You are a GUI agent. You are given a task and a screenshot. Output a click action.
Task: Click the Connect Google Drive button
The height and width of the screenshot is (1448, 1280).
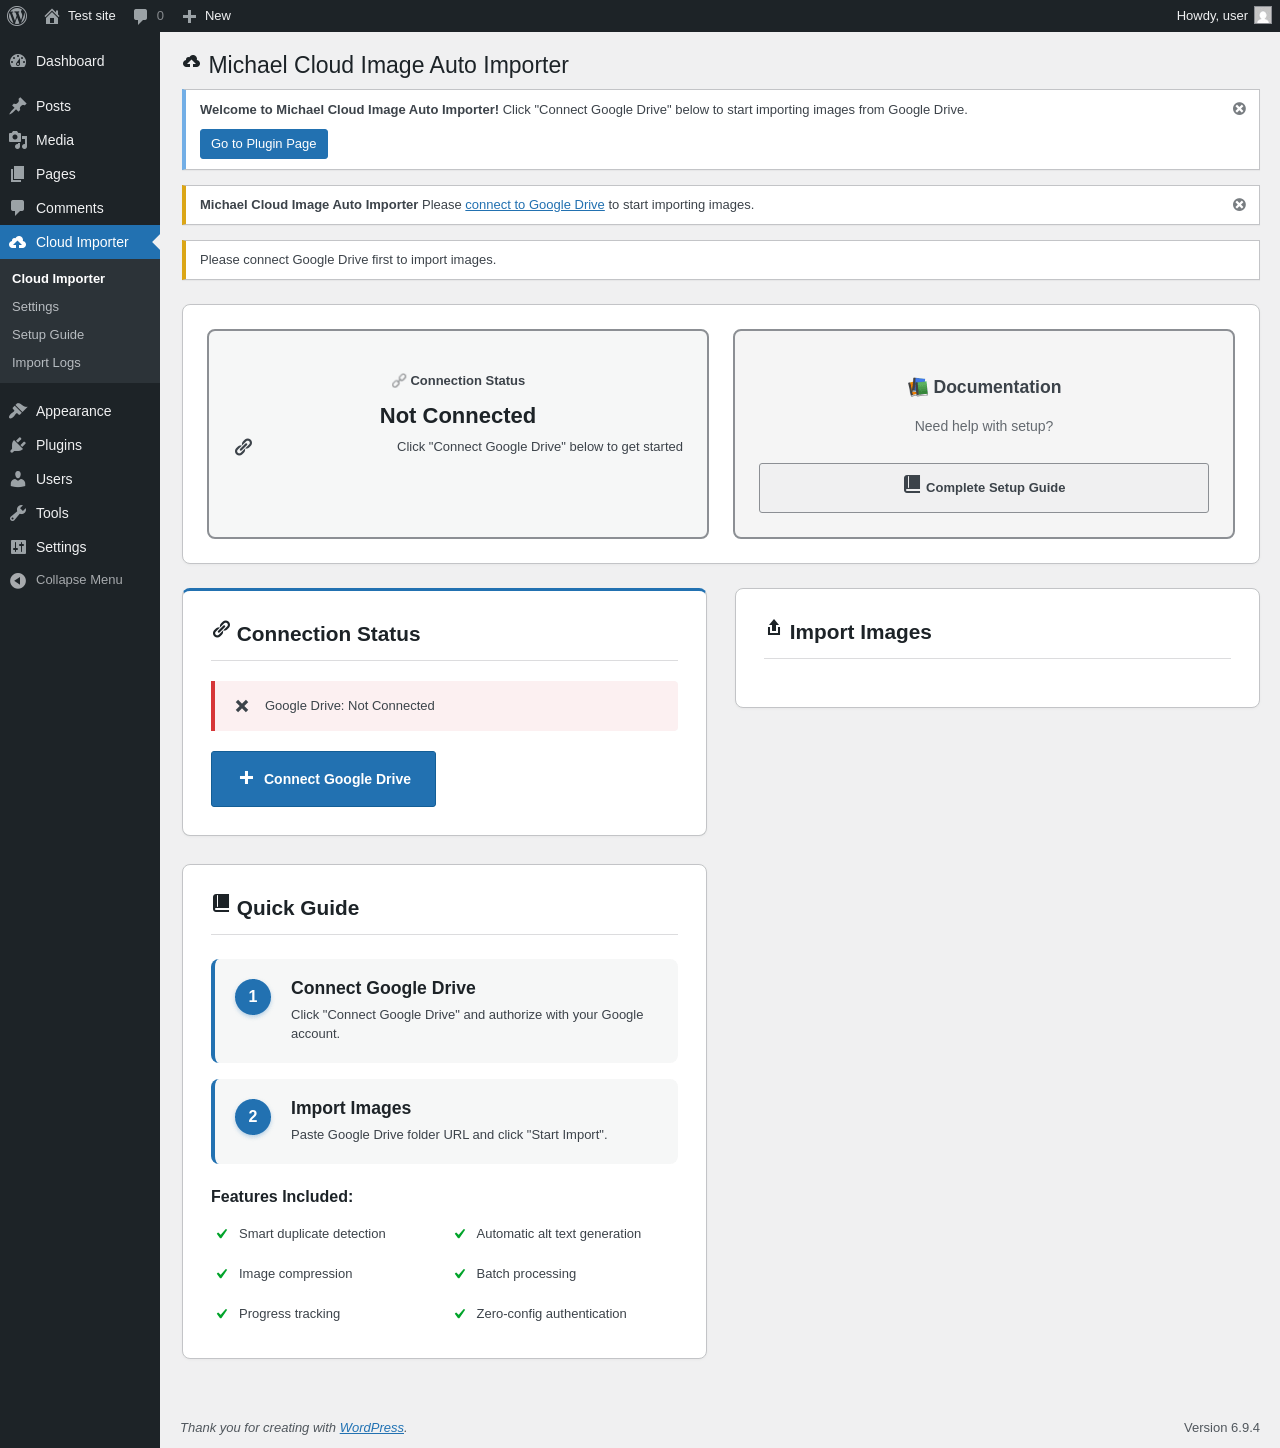point(323,779)
